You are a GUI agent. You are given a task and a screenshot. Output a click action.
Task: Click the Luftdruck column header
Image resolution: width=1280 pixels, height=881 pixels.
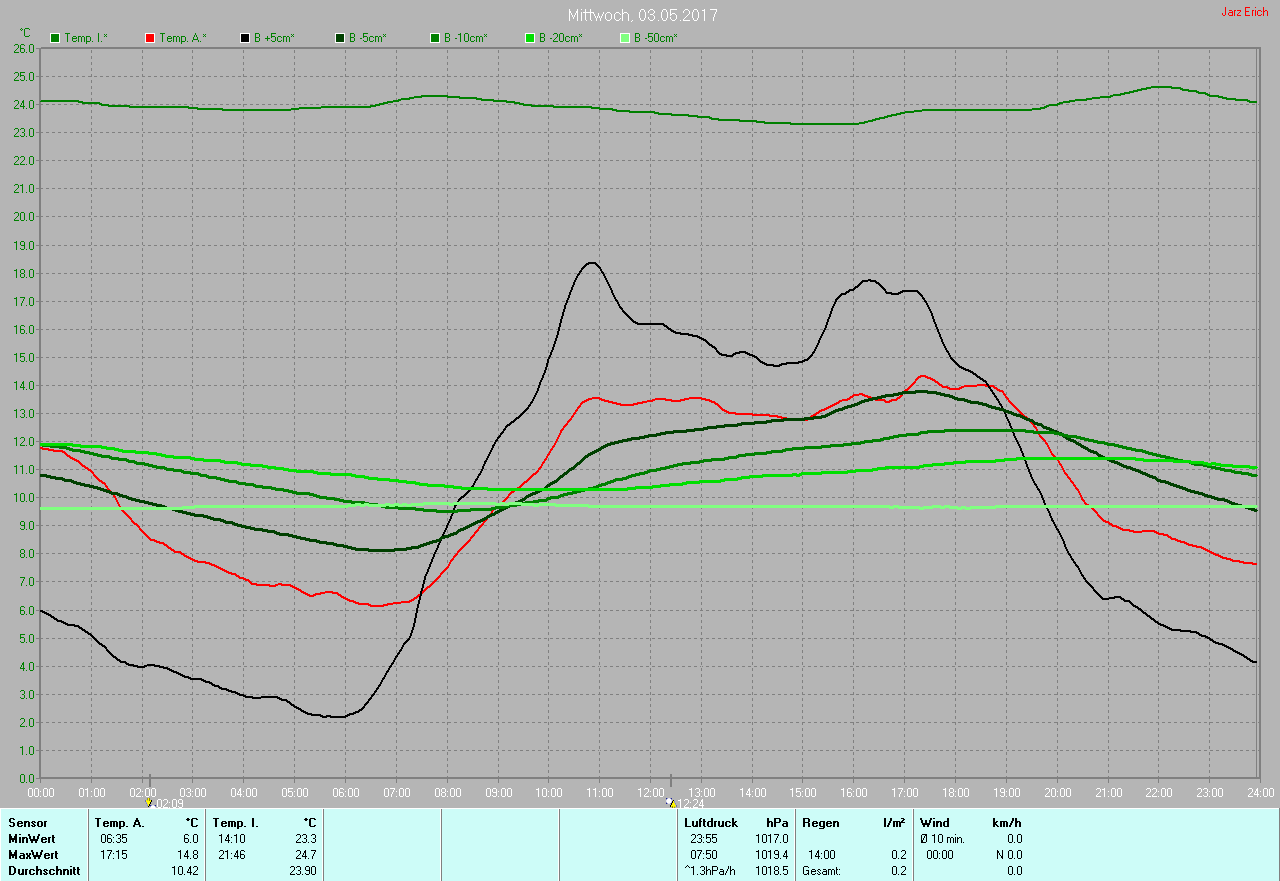tap(711, 823)
